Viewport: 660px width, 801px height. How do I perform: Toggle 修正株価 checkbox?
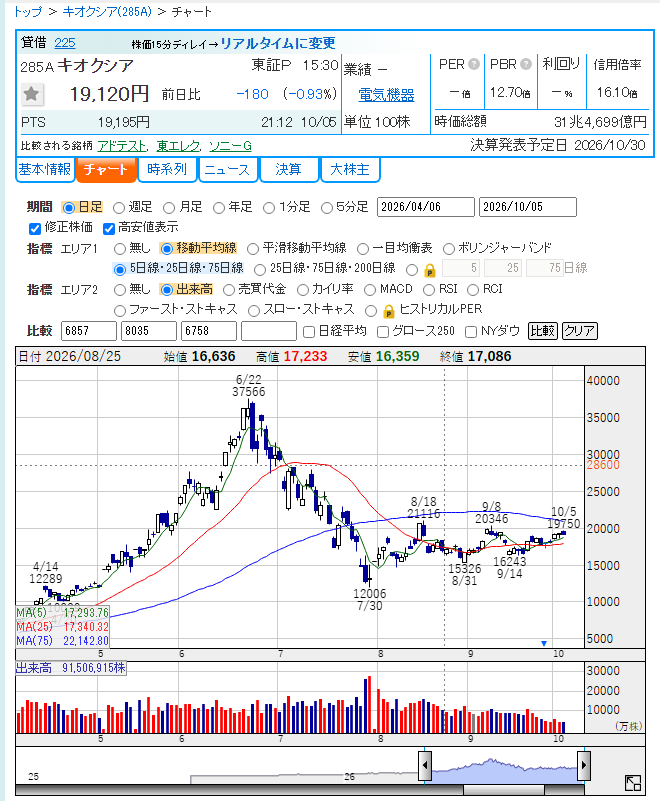(35, 228)
